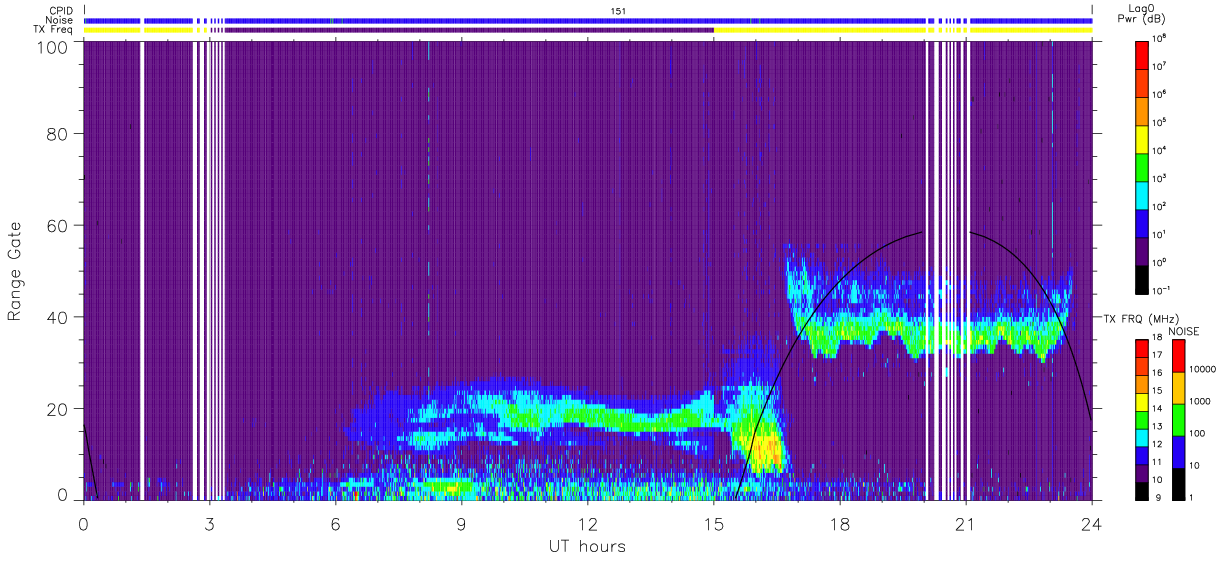
Task: Click the cyan segment of the TX FRQ colorbar
Action: click(x=1141, y=436)
